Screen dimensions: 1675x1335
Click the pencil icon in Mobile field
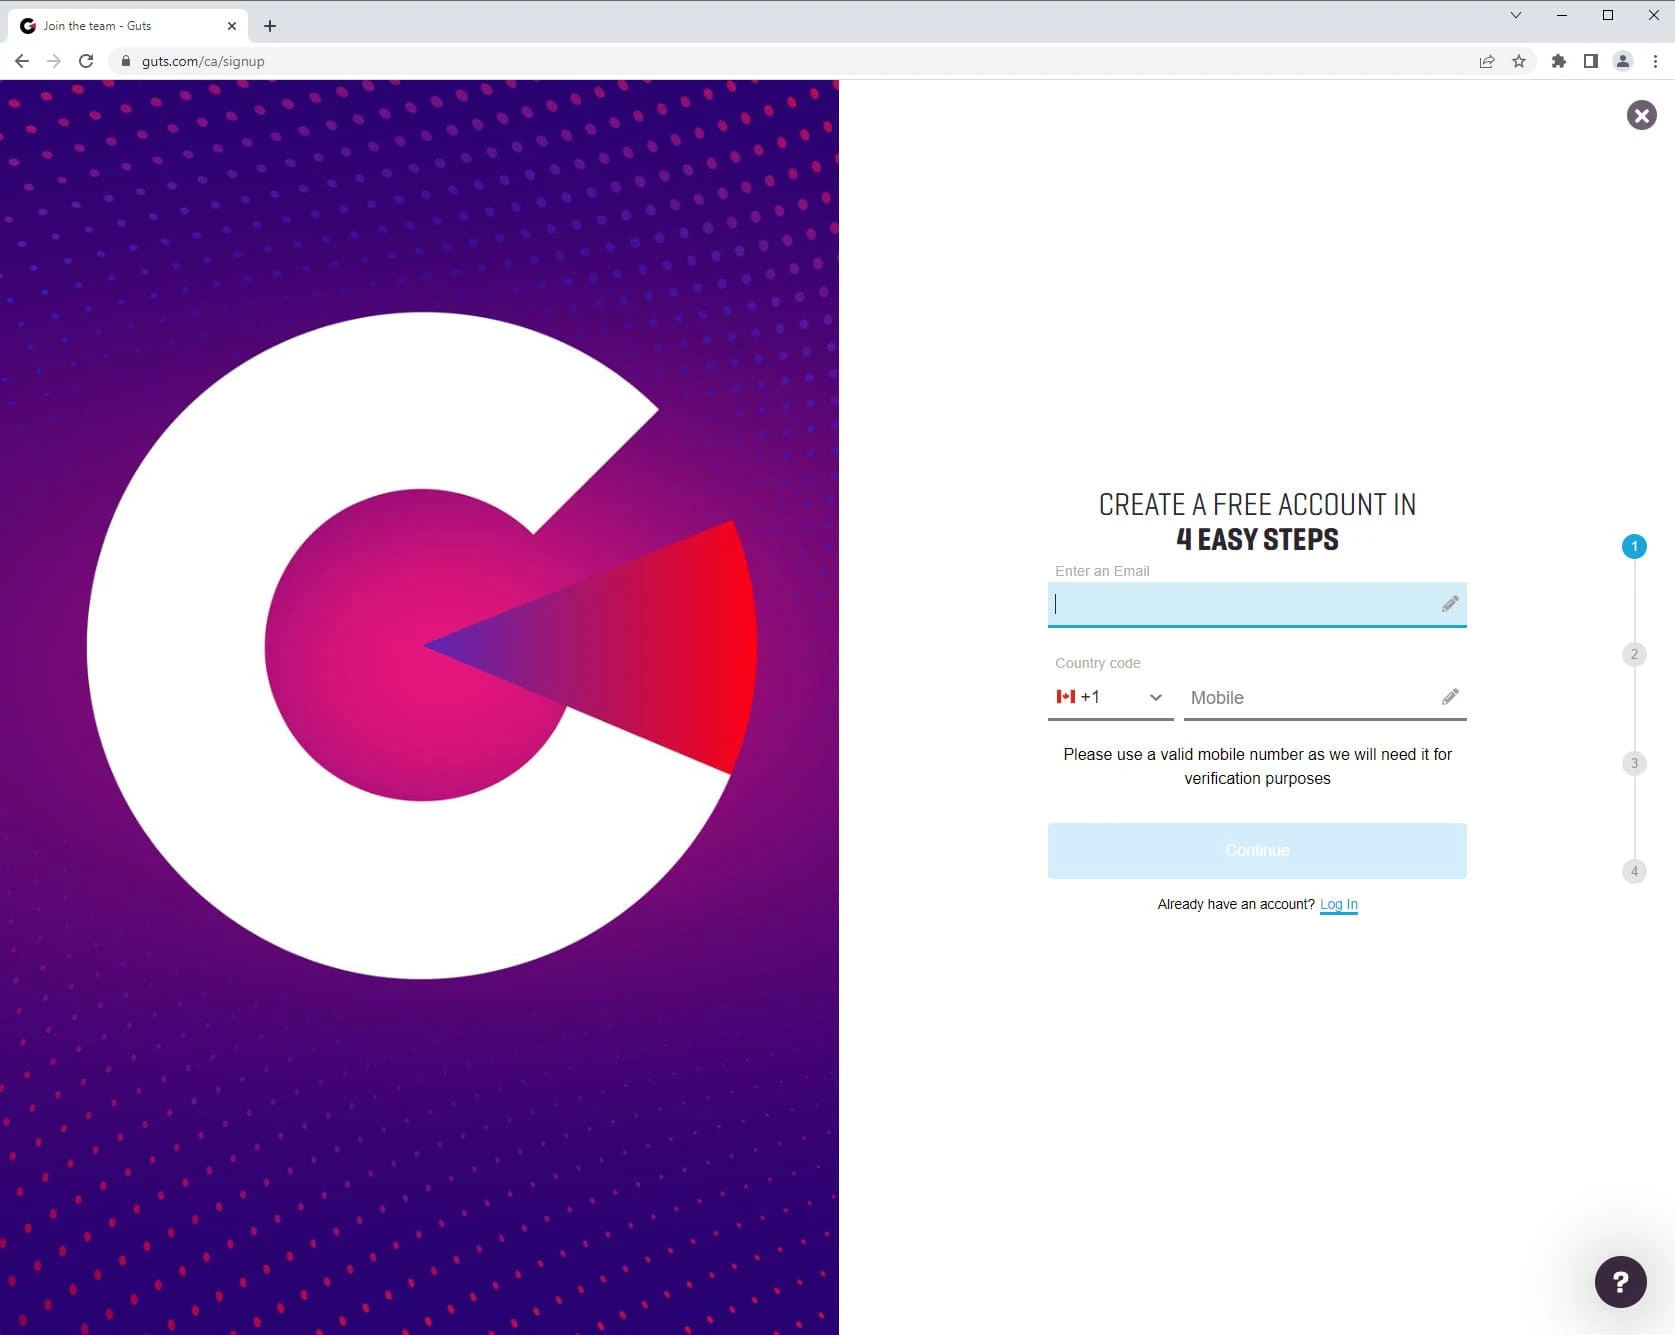coord(1450,697)
